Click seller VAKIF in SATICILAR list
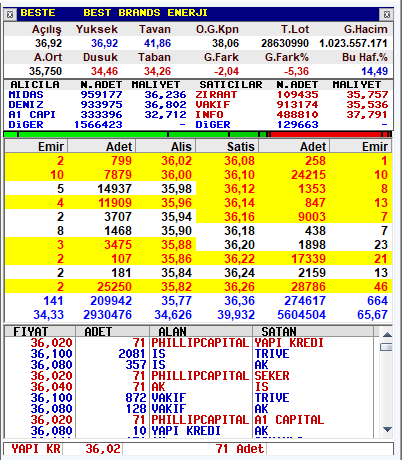402x460 pixels. (x=213, y=105)
